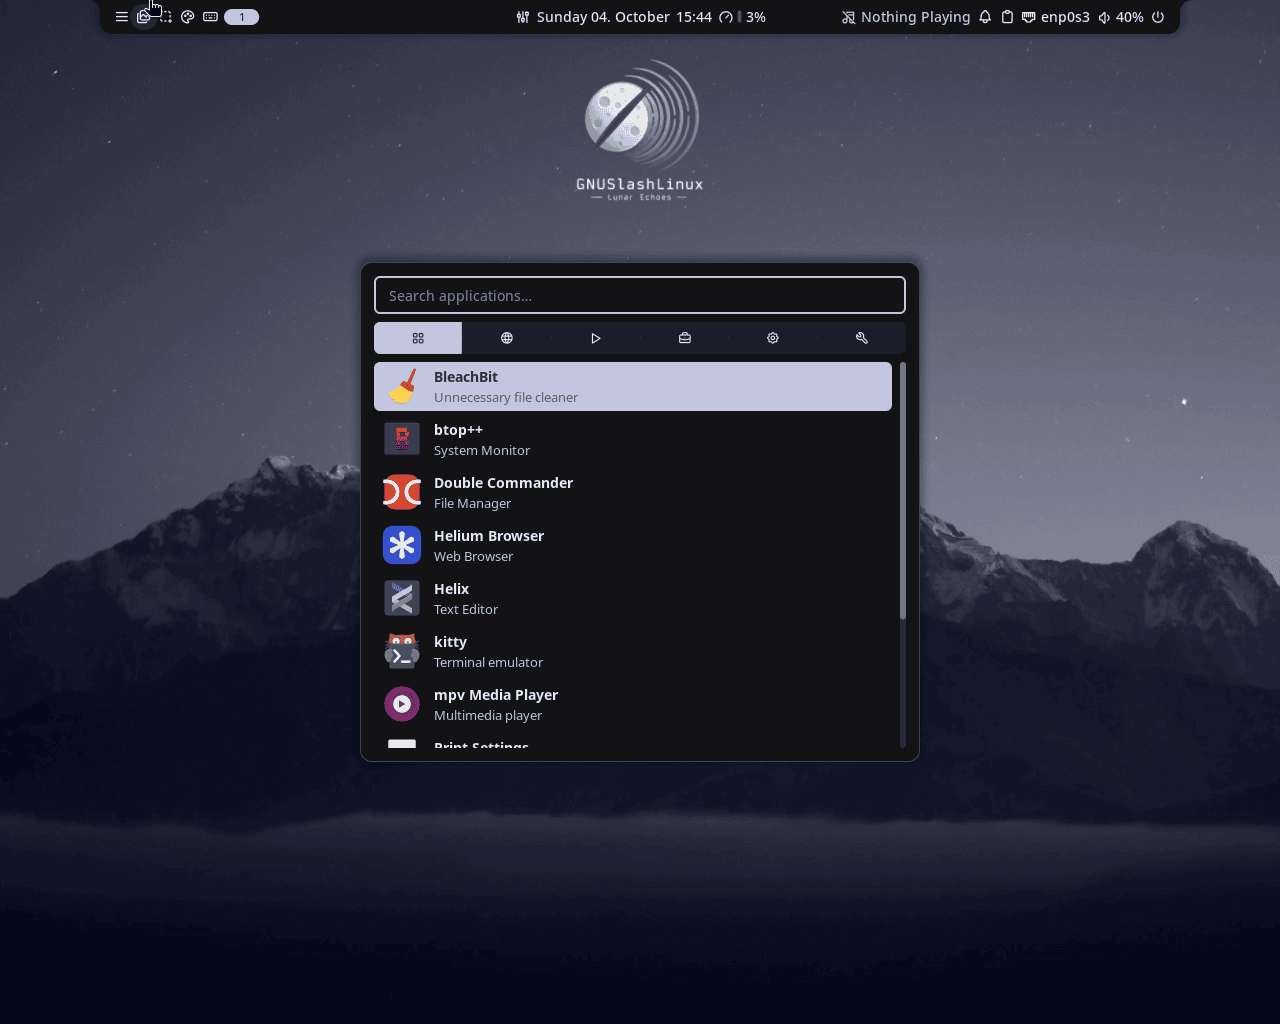Launch BleachBit from the app list
Screen dimensions: 1280x1024
pyautogui.click(x=633, y=386)
